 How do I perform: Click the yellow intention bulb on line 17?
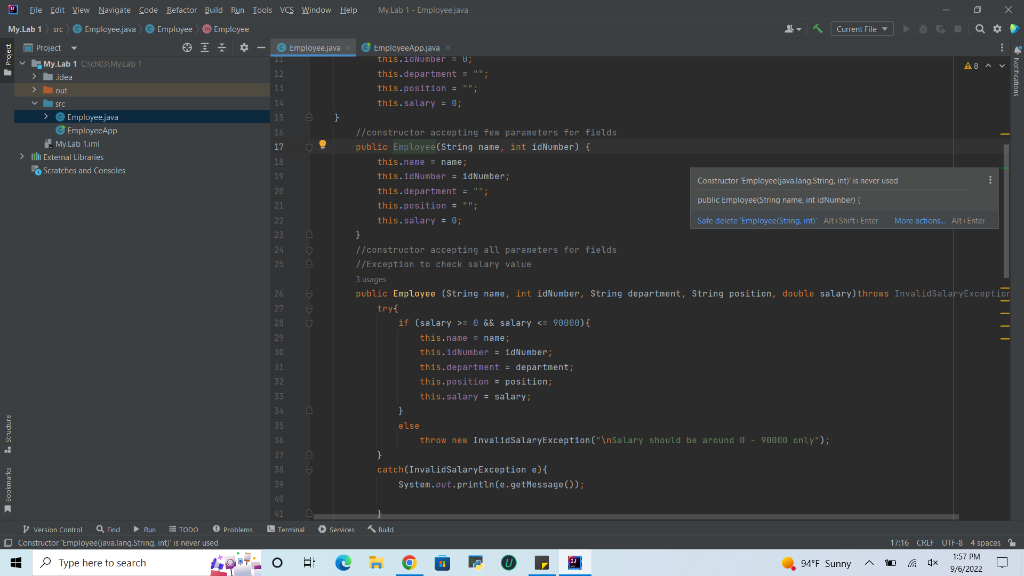tap(321, 146)
